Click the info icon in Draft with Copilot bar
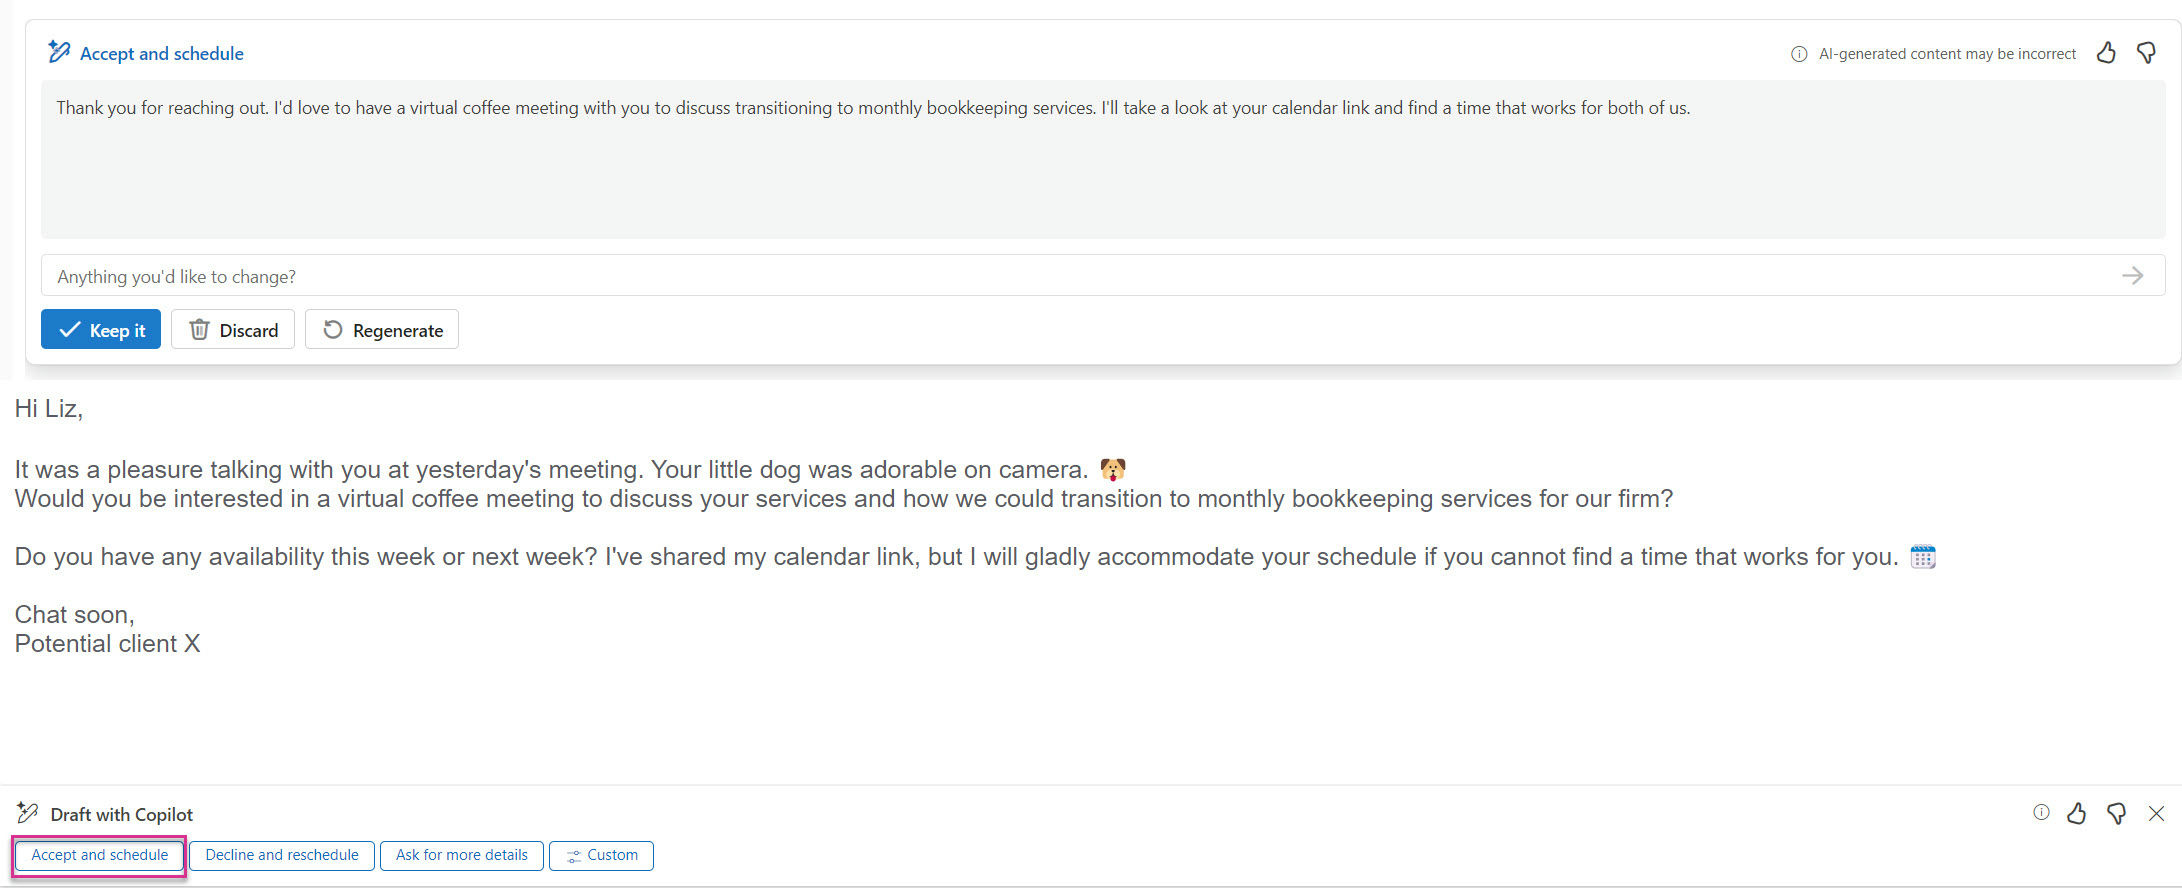 pyautogui.click(x=2041, y=813)
